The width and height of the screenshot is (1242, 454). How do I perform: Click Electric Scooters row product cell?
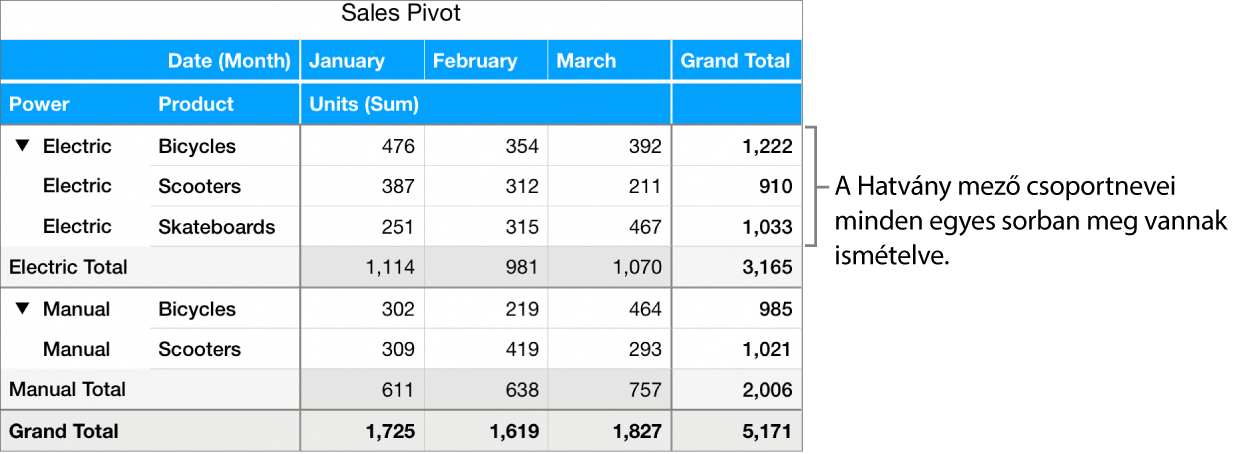(199, 187)
